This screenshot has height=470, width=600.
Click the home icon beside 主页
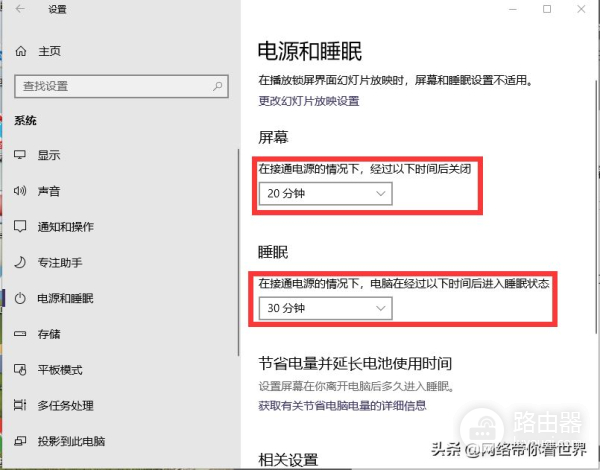[21, 51]
